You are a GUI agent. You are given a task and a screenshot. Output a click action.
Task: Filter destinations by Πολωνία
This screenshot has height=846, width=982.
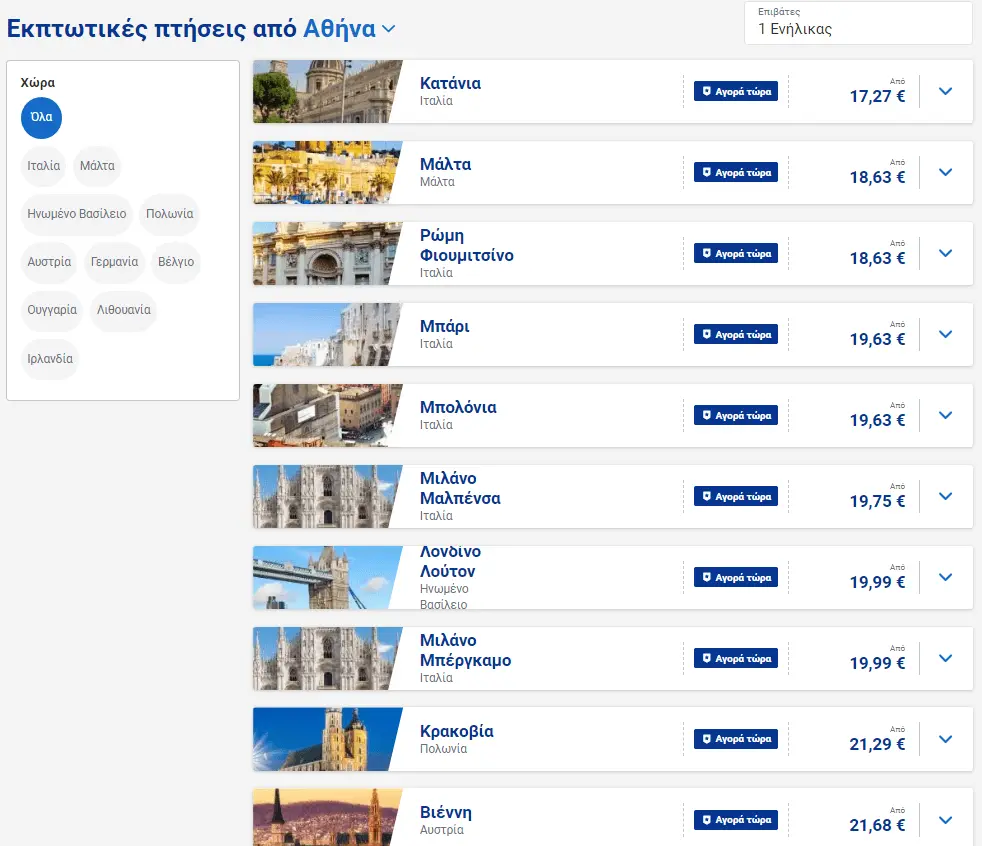(170, 214)
